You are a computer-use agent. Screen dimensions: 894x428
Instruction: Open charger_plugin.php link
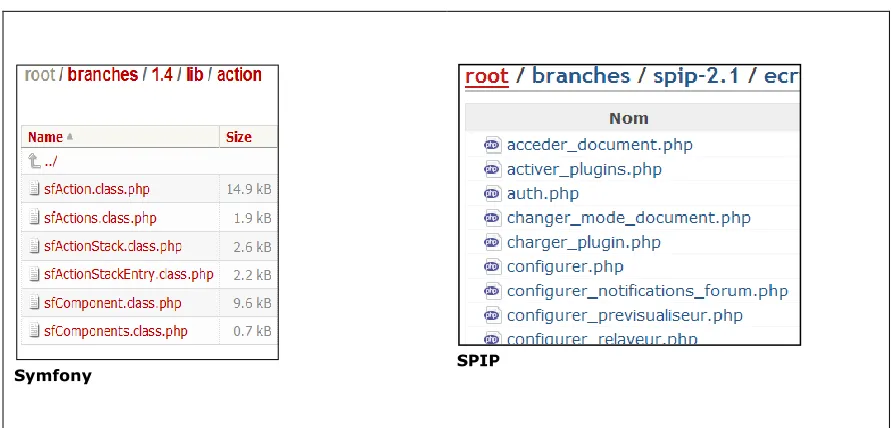(x=584, y=242)
